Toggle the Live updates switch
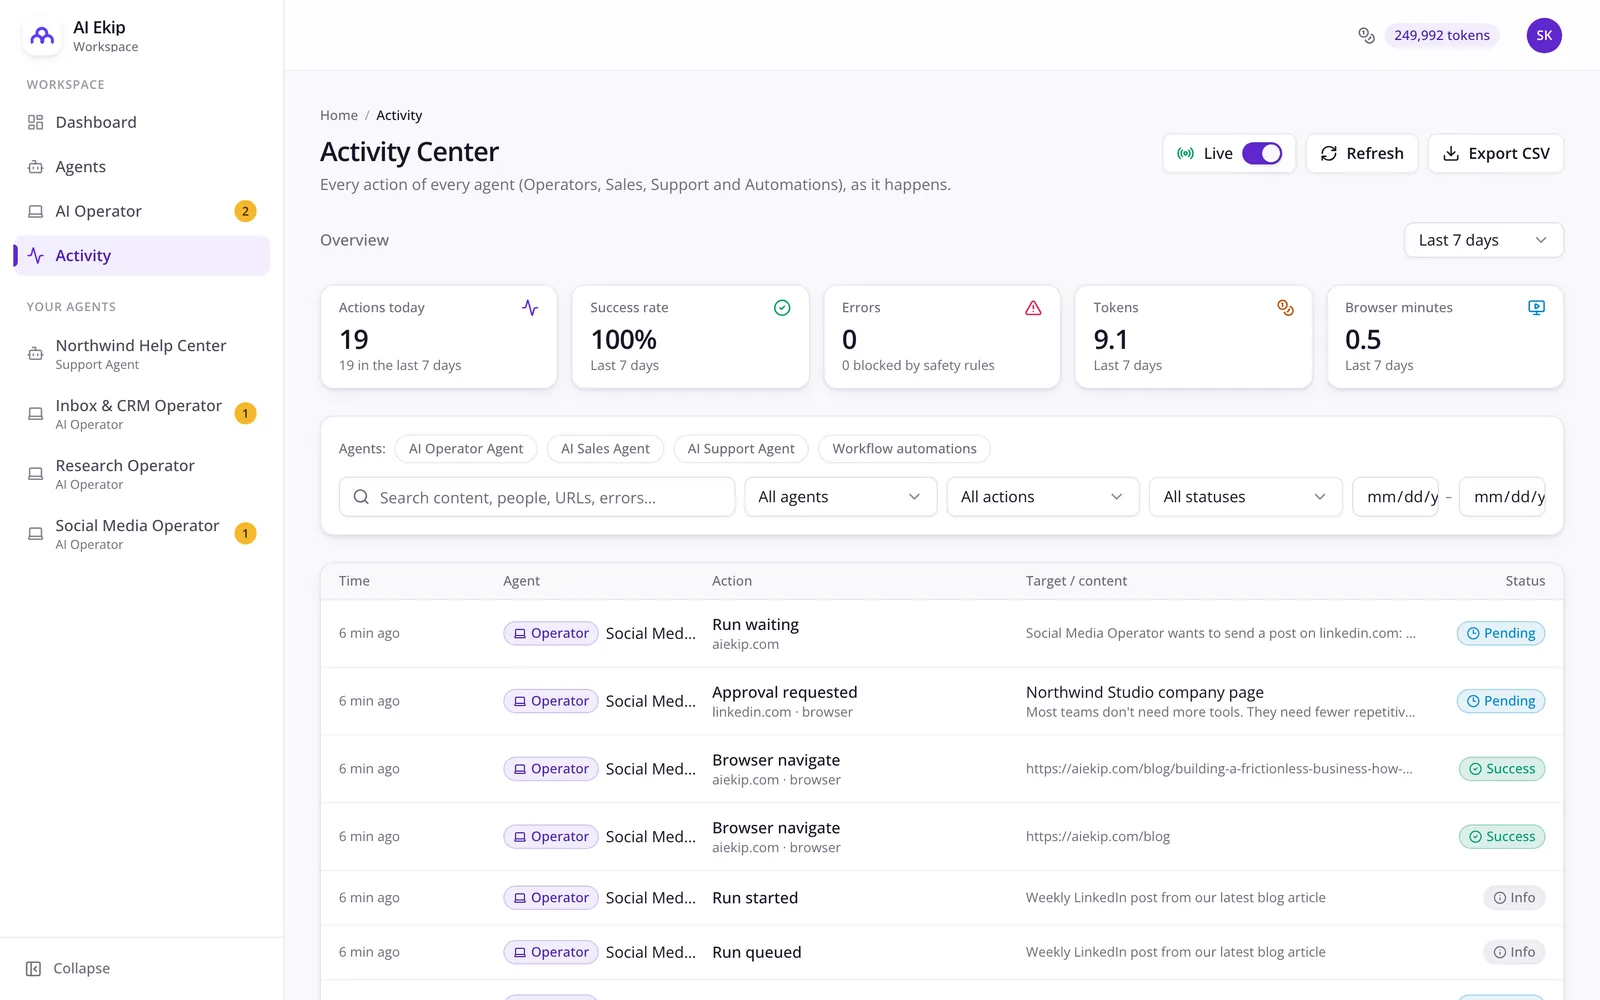The width and height of the screenshot is (1600, 1000). [1262, 154]
